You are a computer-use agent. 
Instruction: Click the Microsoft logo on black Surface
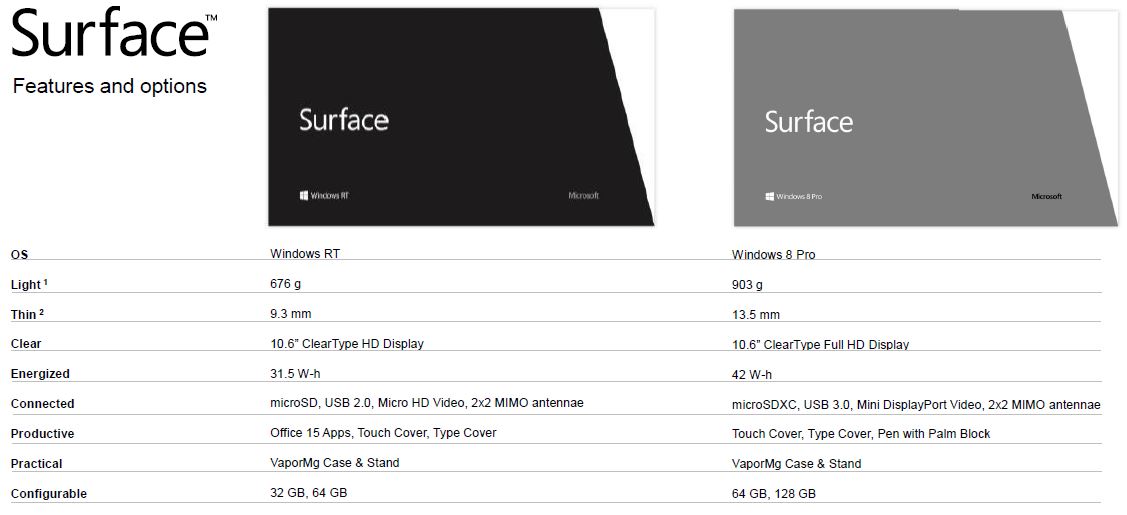(583, 195)
